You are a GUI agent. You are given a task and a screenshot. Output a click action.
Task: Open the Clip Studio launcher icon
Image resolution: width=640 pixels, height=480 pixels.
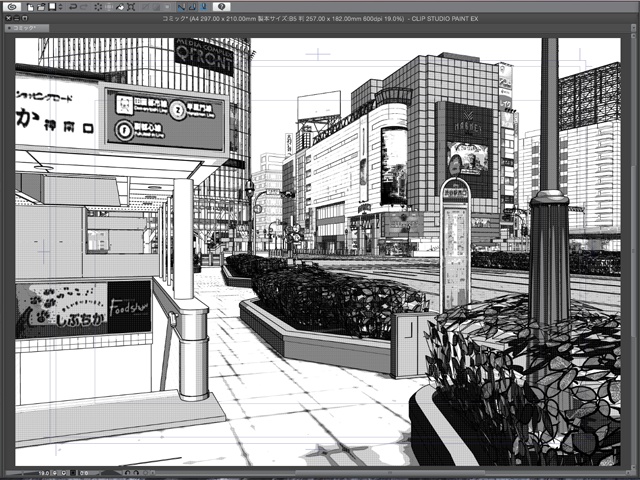pyautogui.click(x=12, y=7)
